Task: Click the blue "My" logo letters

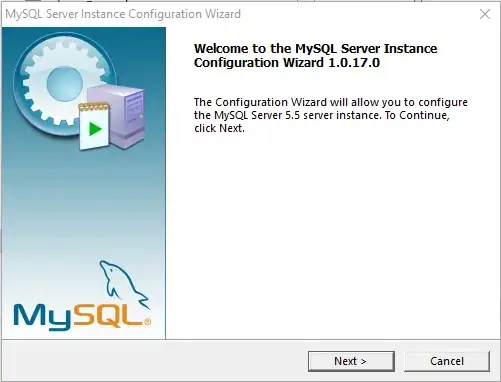Action: [x=43, y=317]
